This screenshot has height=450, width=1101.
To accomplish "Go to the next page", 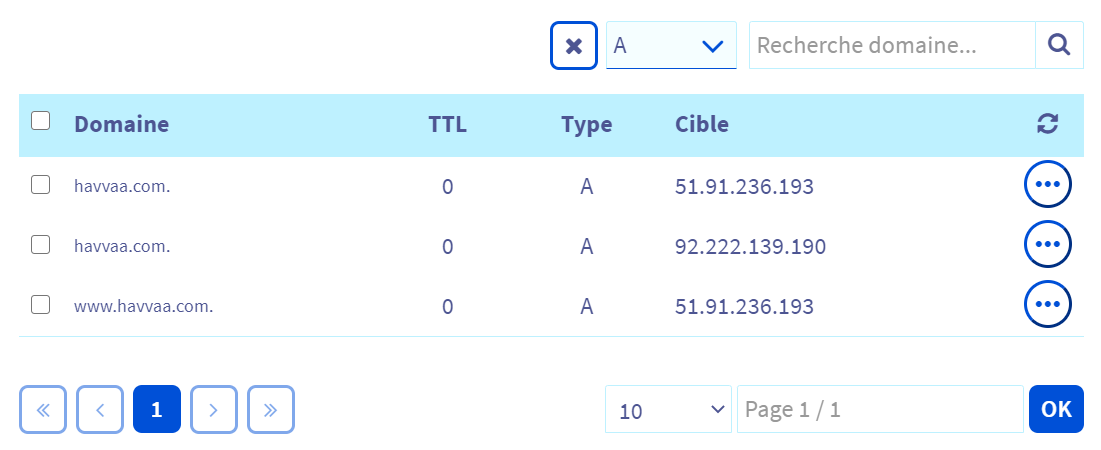I will [x=214, y=409].
